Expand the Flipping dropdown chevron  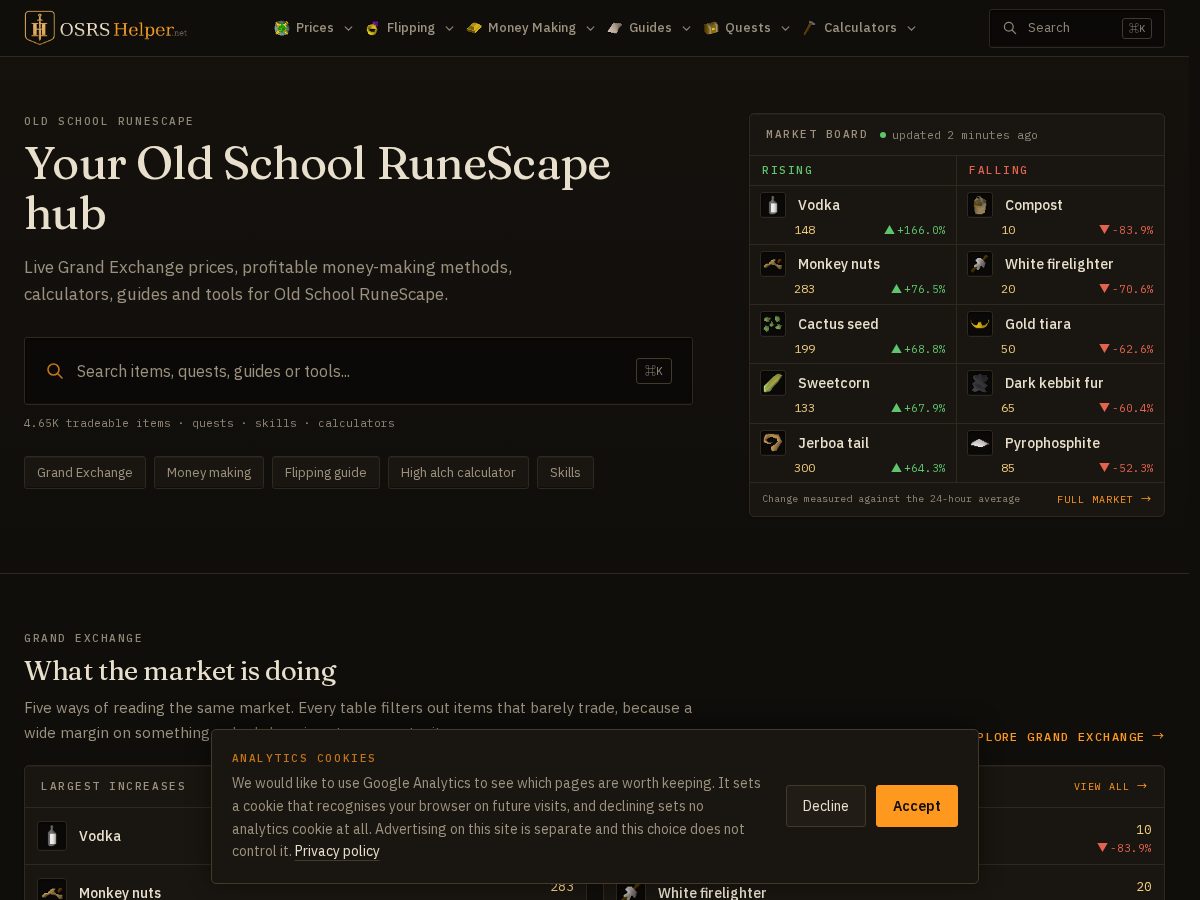click(x=449, y=28)
